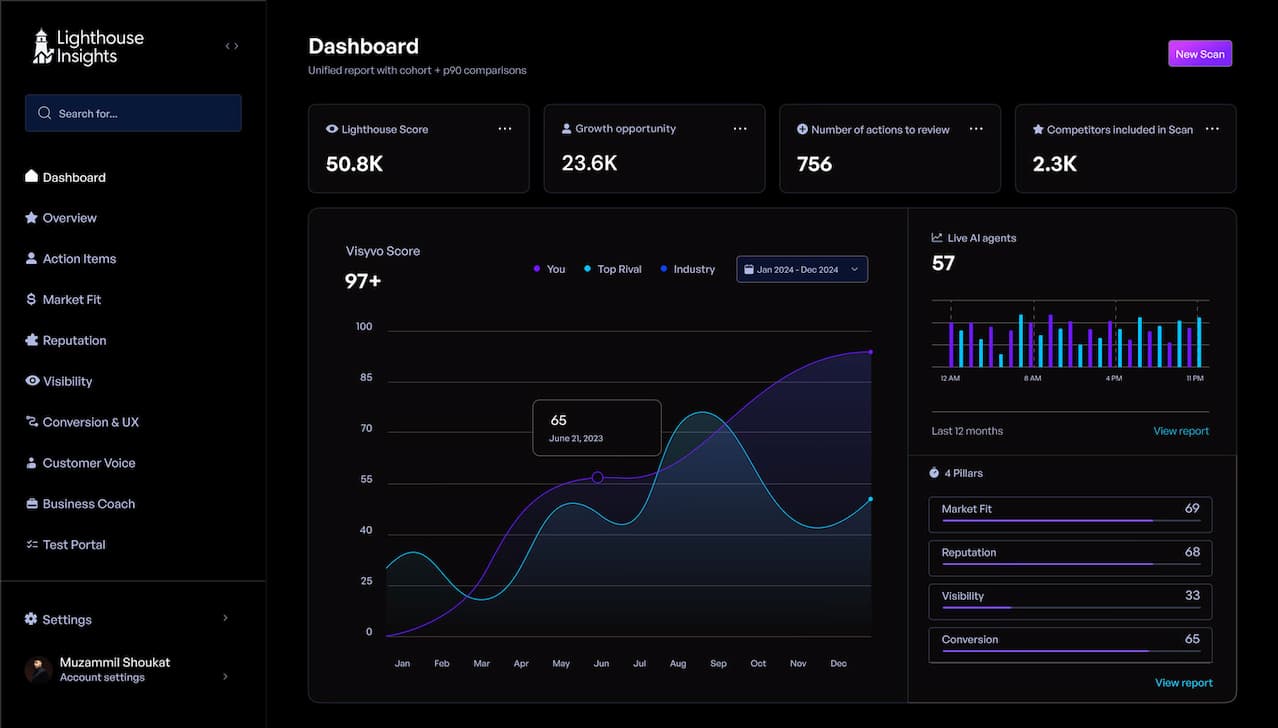The height and width of the screenshot is (728, 1278).
Task: Select the Visibility eye icon in sidebar
Action: (x=31, y=381)
